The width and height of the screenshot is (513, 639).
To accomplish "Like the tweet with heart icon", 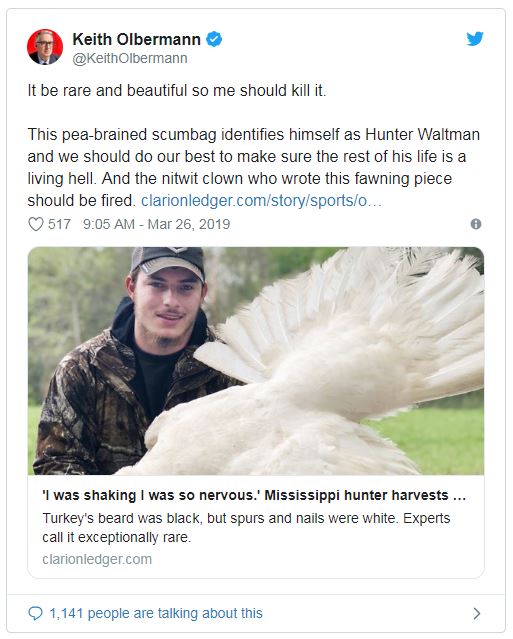I will click(36, 224).
